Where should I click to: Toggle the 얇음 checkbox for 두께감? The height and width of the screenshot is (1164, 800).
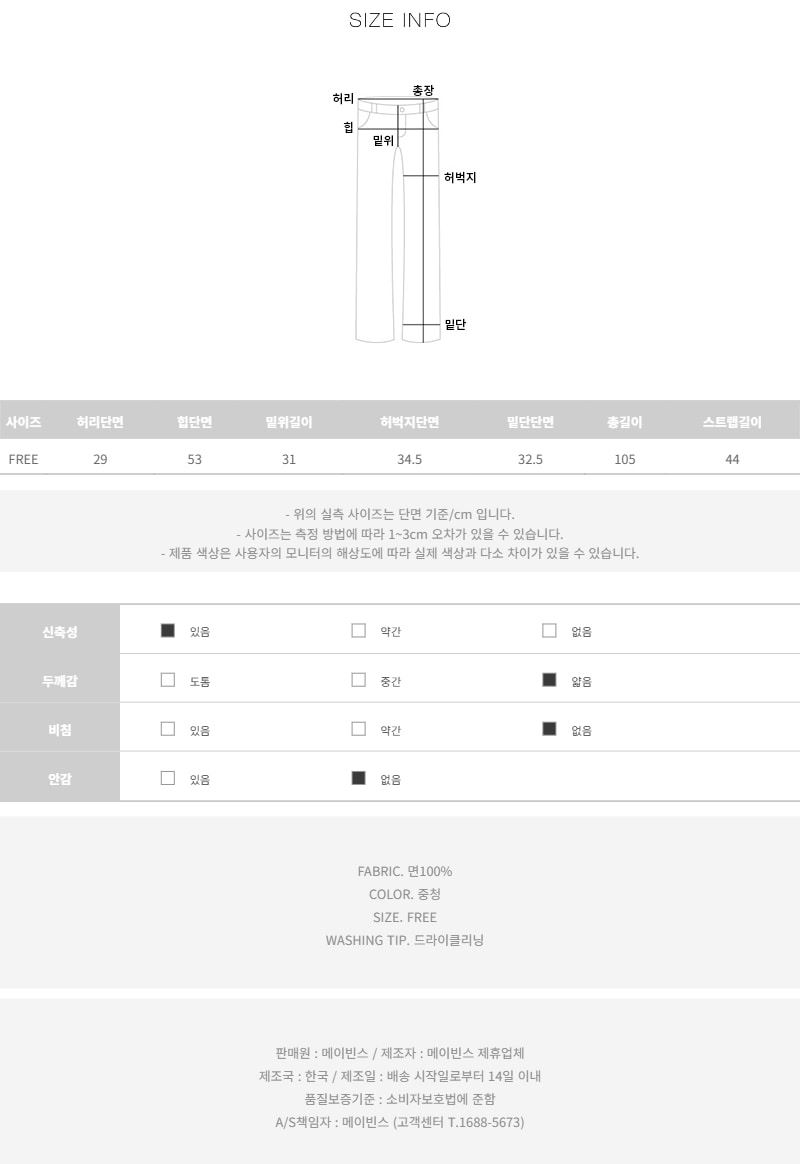[549, 680]
